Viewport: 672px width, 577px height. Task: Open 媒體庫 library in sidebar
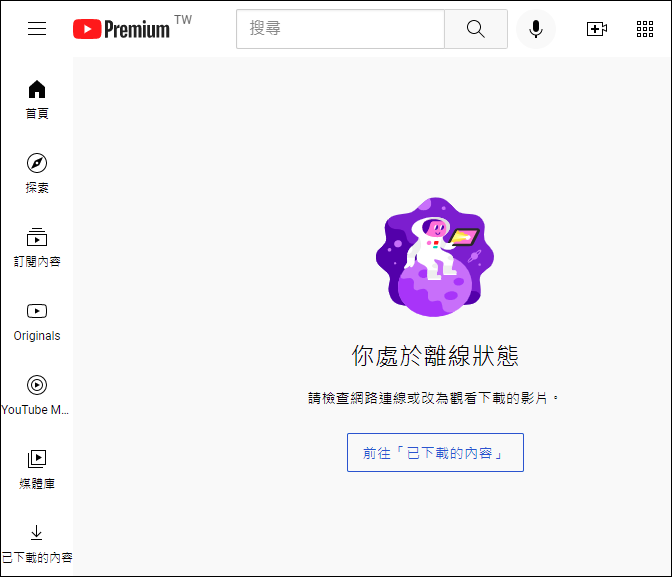click(x=37, y=470)
